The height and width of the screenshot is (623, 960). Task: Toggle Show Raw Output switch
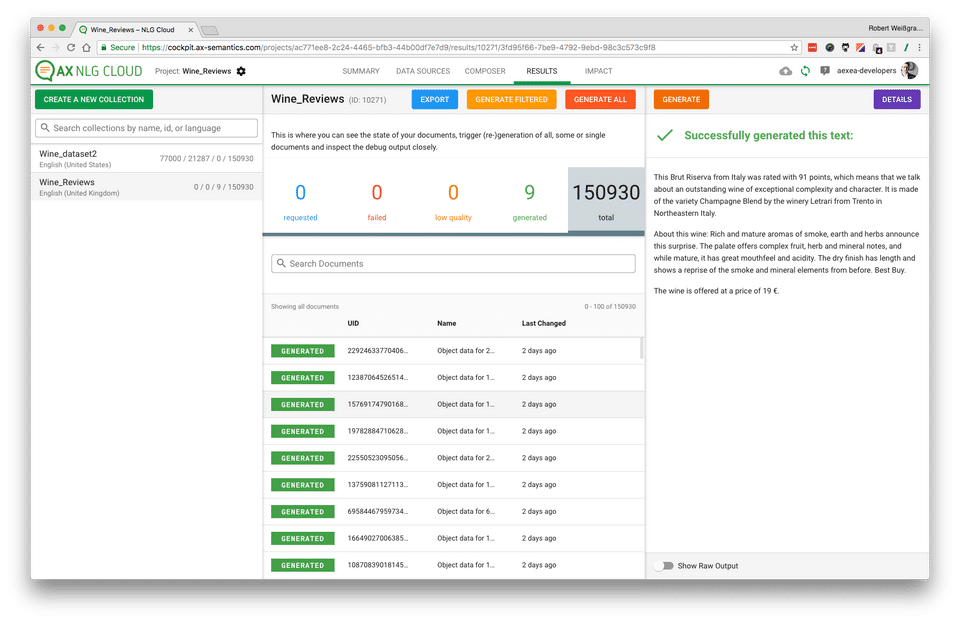coord(664,565)
